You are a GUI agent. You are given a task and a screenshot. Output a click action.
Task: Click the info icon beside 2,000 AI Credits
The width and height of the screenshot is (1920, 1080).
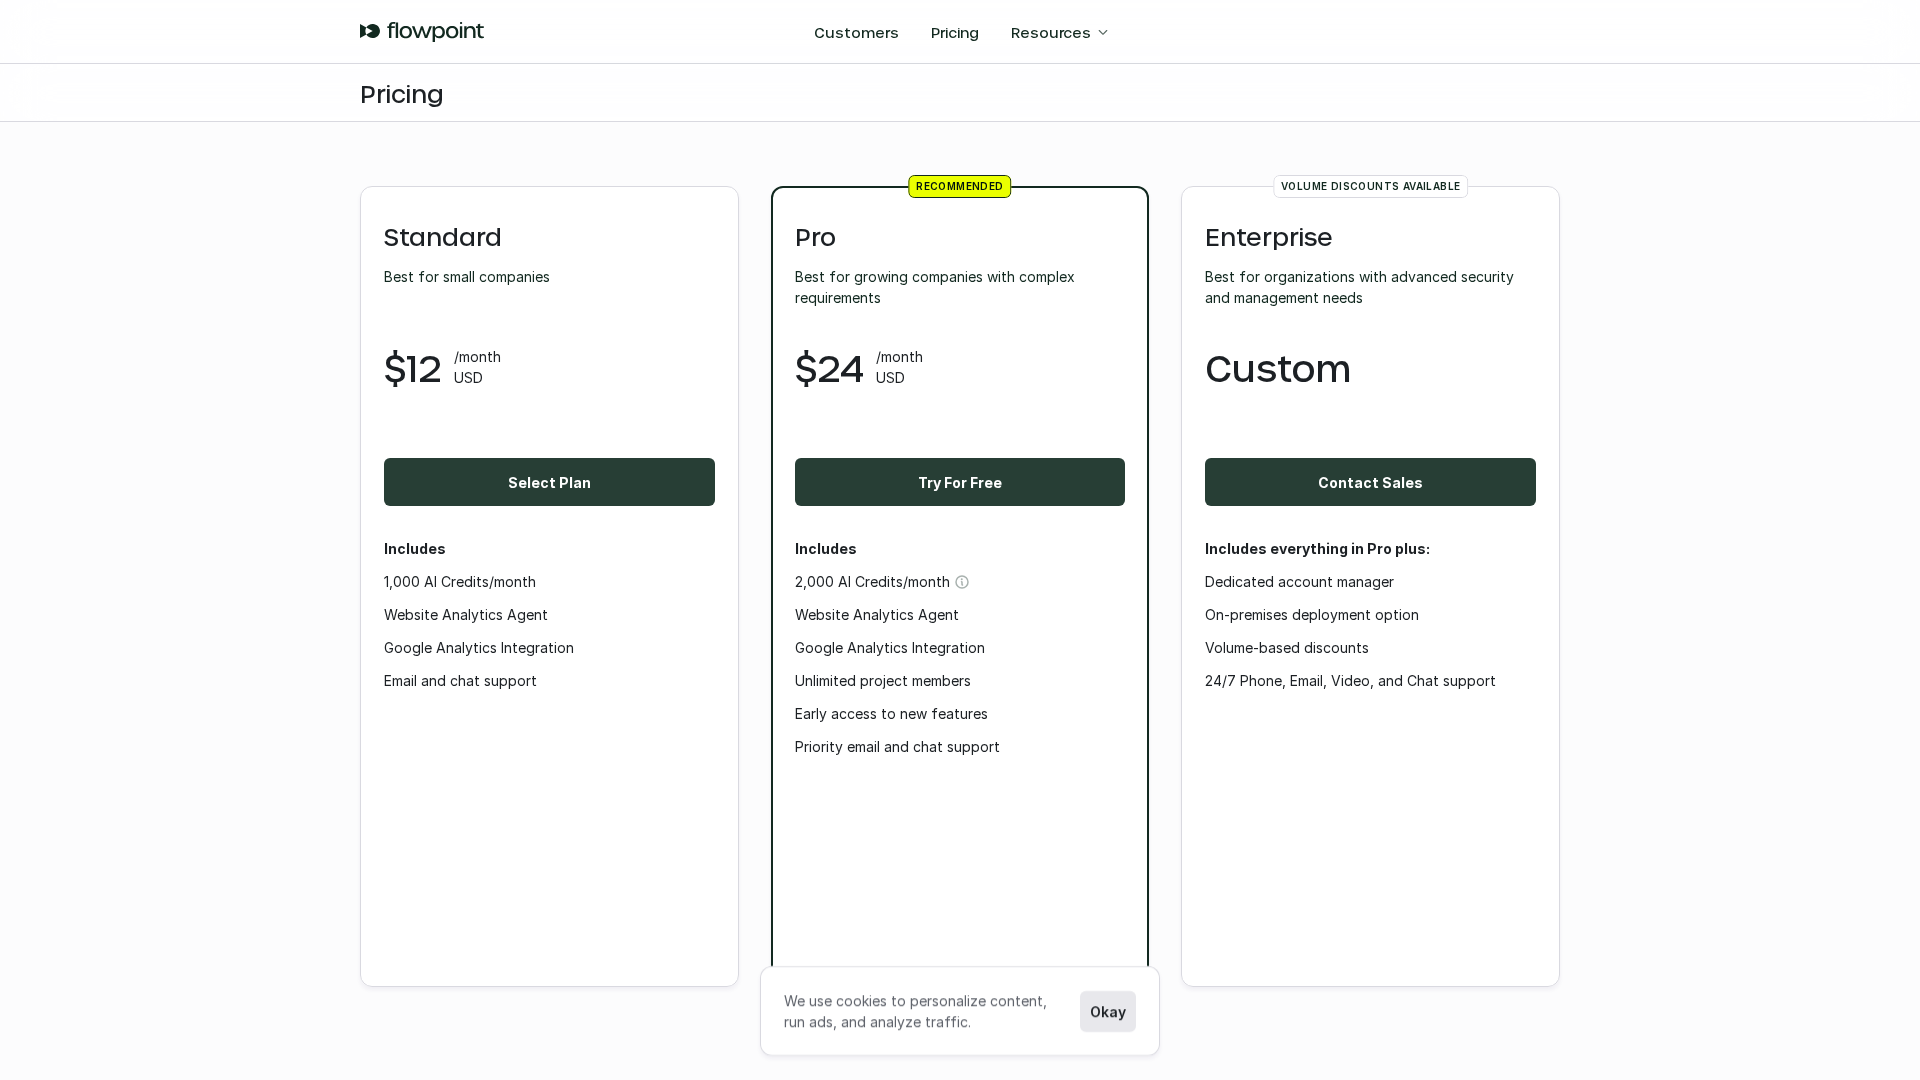[962, 582]
